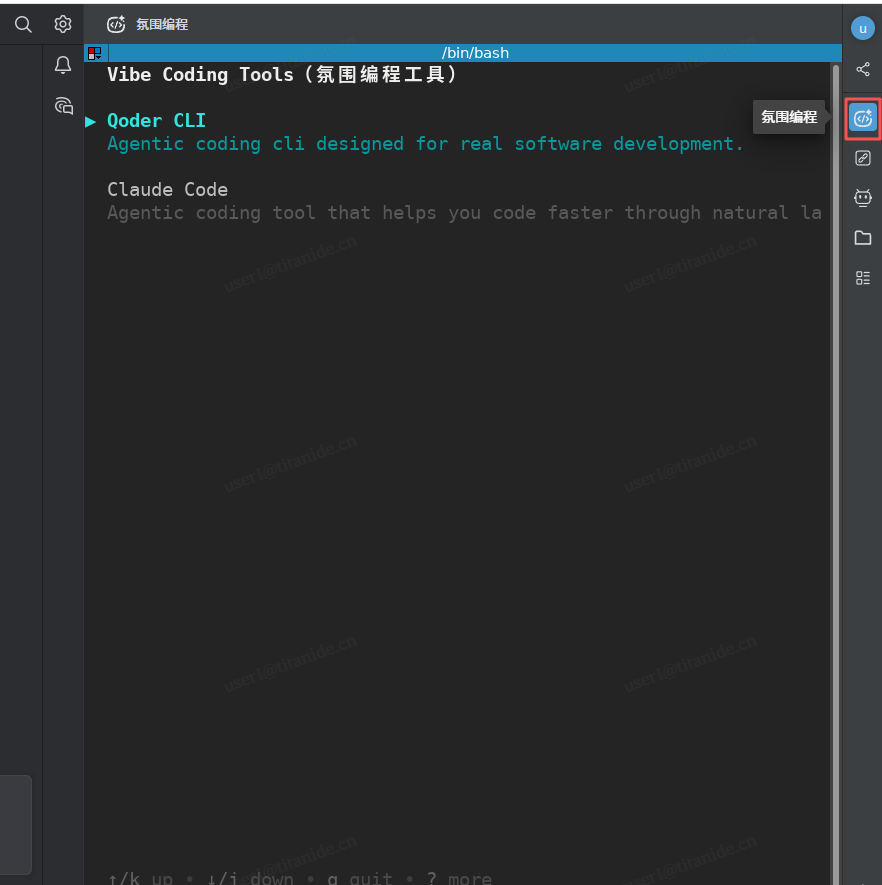Click the Qoder CLI description line

[425, 144]
